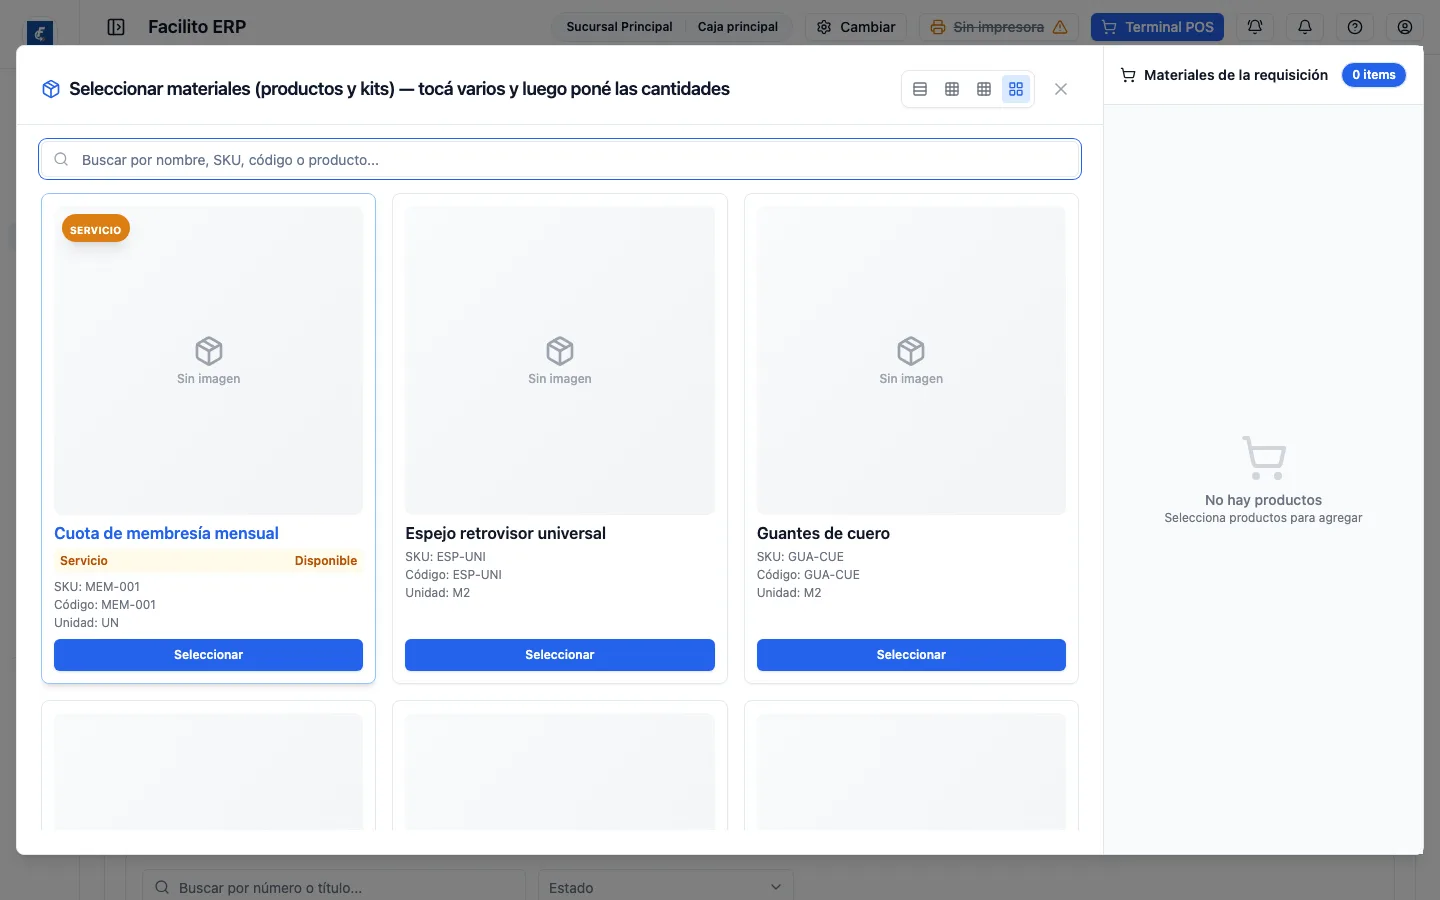
Task: Click the cart icon beside Materiales de la requisición
Action: pos(1128,75)
